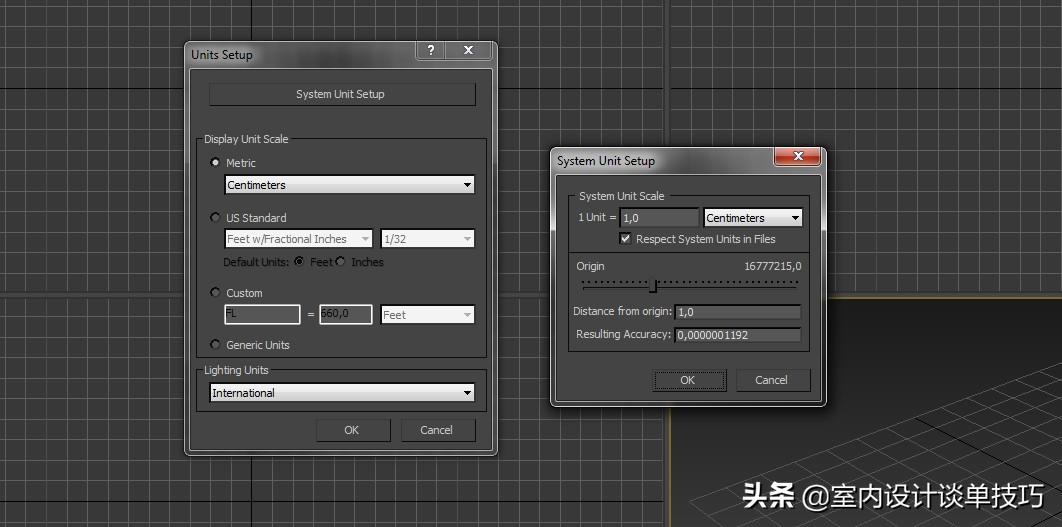Viewport: 1062px width, 527px height.
Task: Click the Origin slider thumb
Action: click(653, 286)
